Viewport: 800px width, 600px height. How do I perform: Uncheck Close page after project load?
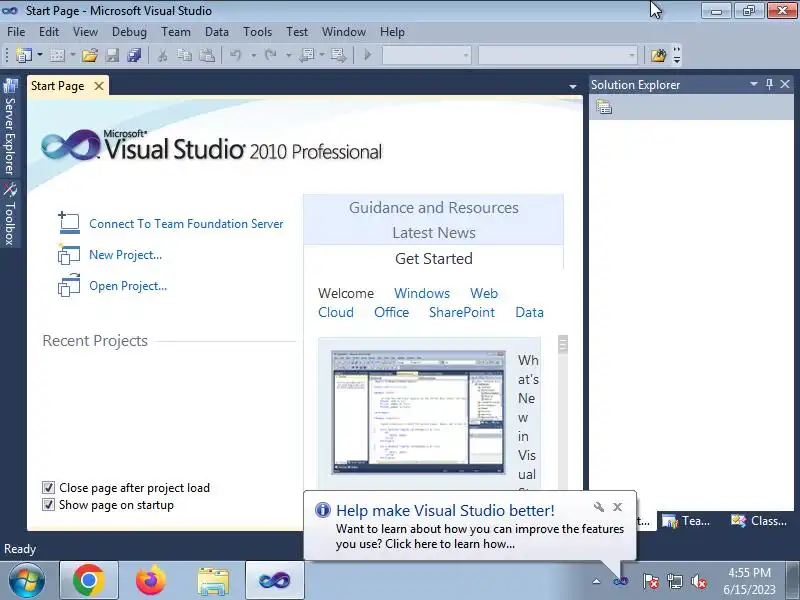click(48, 488)
